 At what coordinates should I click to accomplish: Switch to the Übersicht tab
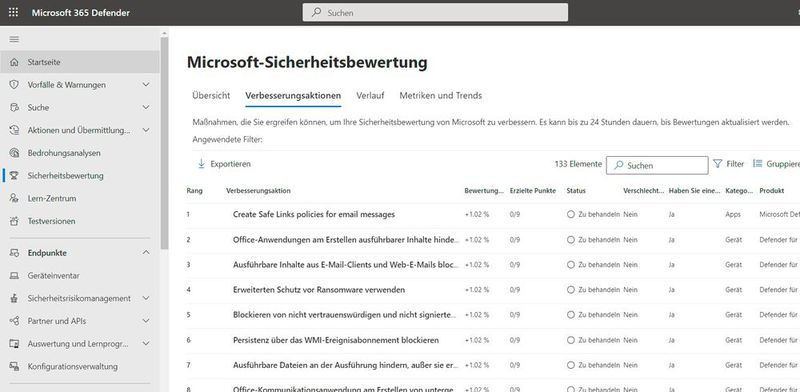[x=211, y=95]
